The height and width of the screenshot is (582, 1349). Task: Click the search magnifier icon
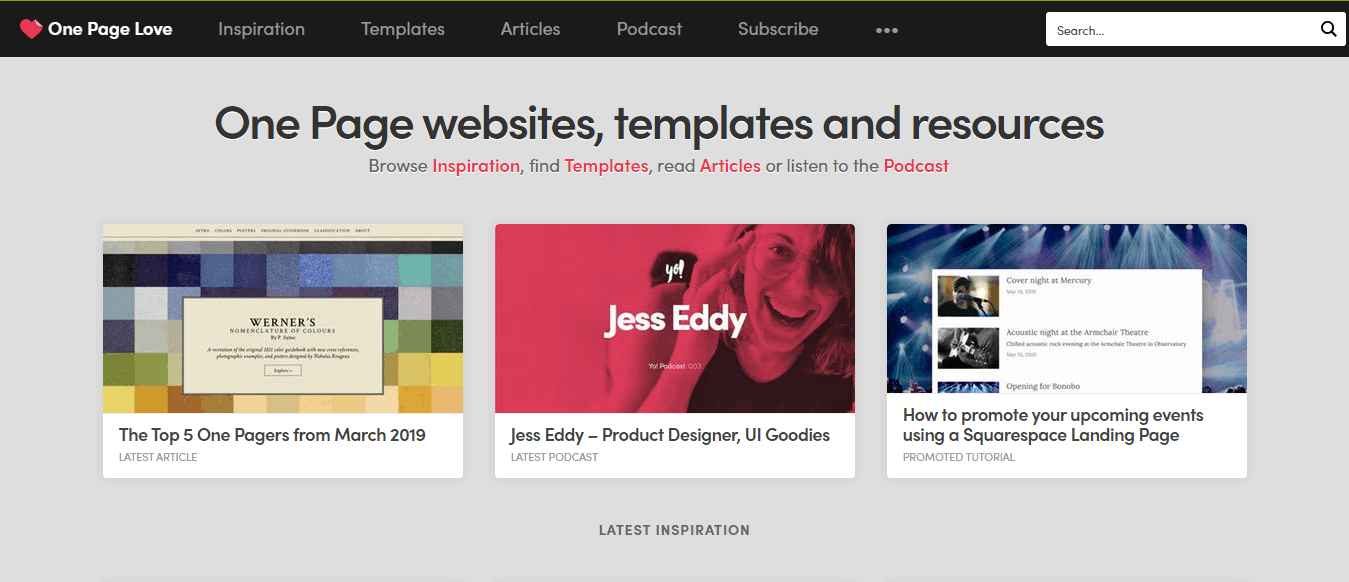[x=1328, y=29]
